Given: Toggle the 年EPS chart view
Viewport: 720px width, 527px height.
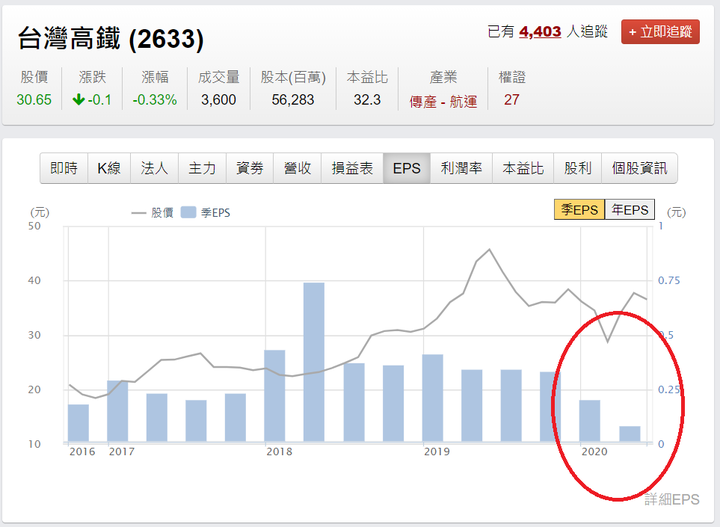Looking at the screenshot, I should coord(630,210).
